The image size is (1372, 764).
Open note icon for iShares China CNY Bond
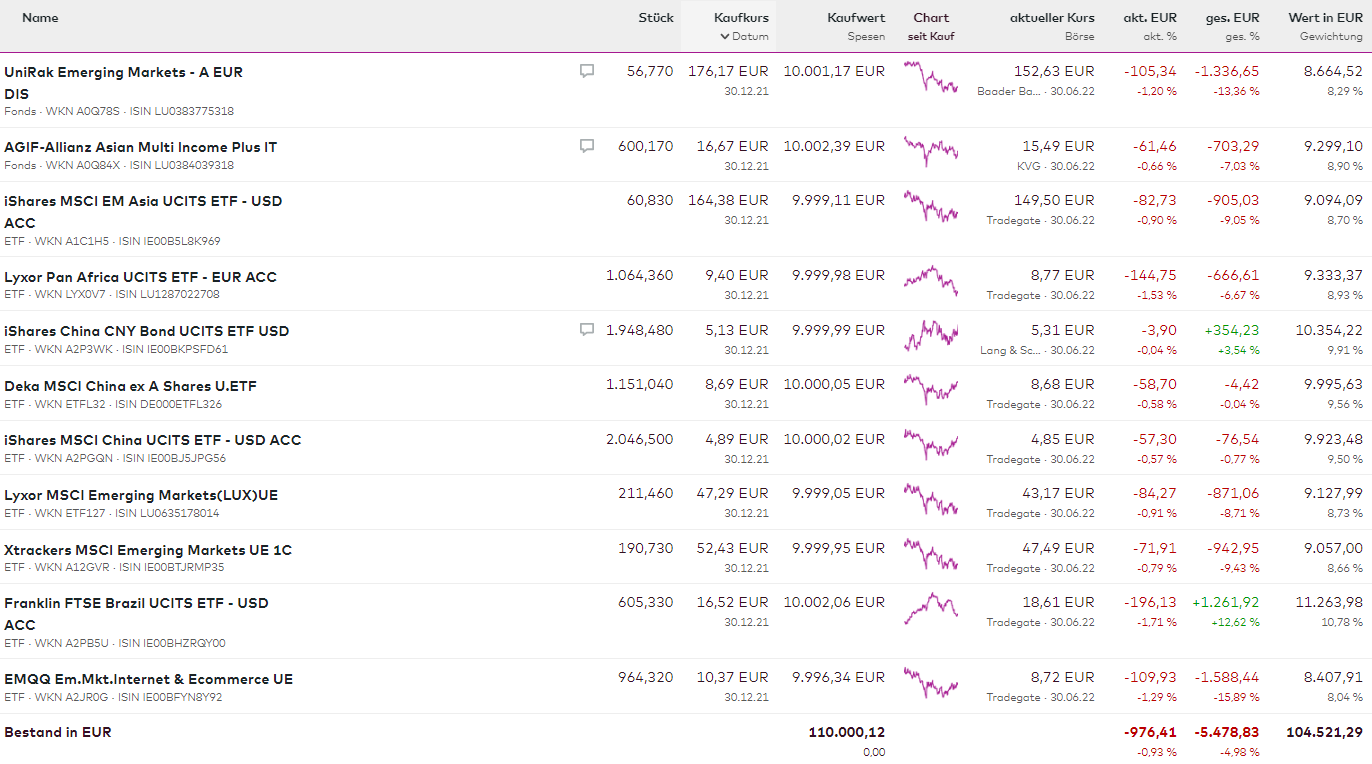(x=587, y=330)
